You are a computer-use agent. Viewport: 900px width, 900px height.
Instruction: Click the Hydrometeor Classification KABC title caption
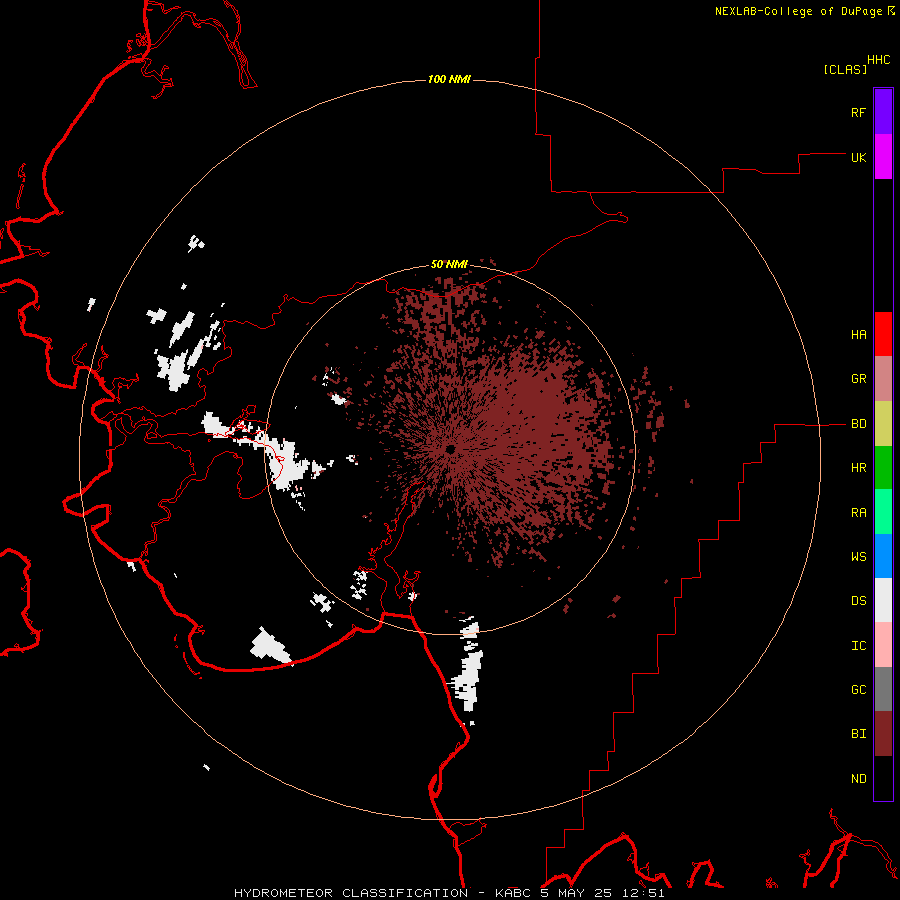tap(449, 893)
